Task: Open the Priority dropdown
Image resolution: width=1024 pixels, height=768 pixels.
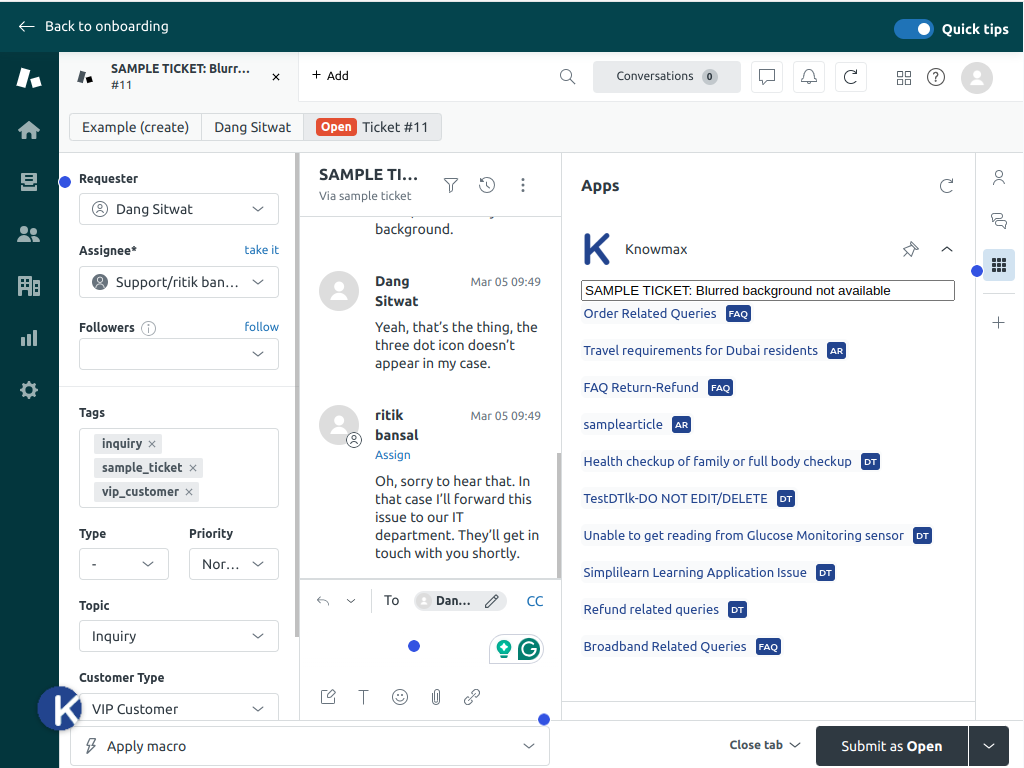Action: click(x=233, y=564)
